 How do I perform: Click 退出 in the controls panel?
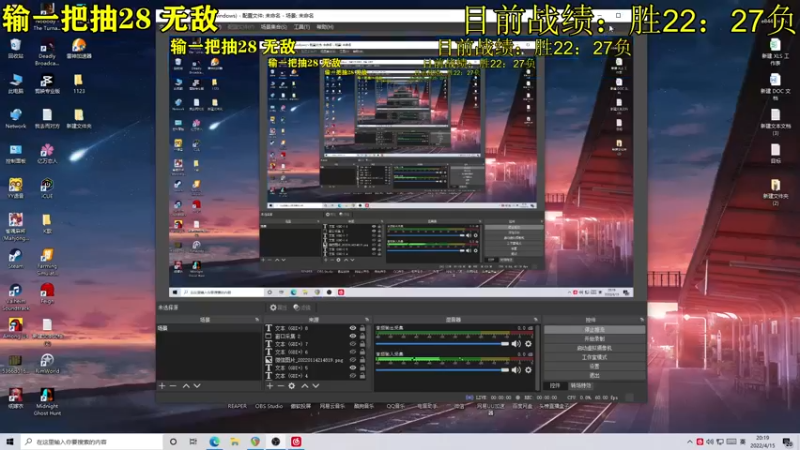(594, 376)
